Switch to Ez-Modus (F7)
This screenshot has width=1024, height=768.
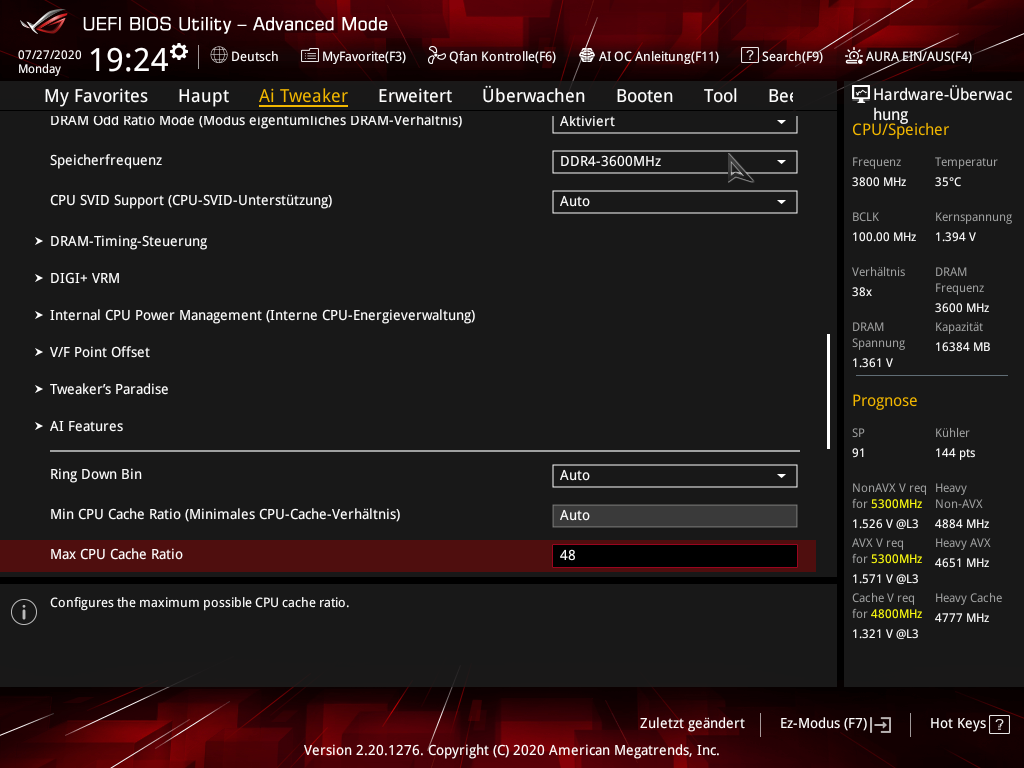pos(836,724)
